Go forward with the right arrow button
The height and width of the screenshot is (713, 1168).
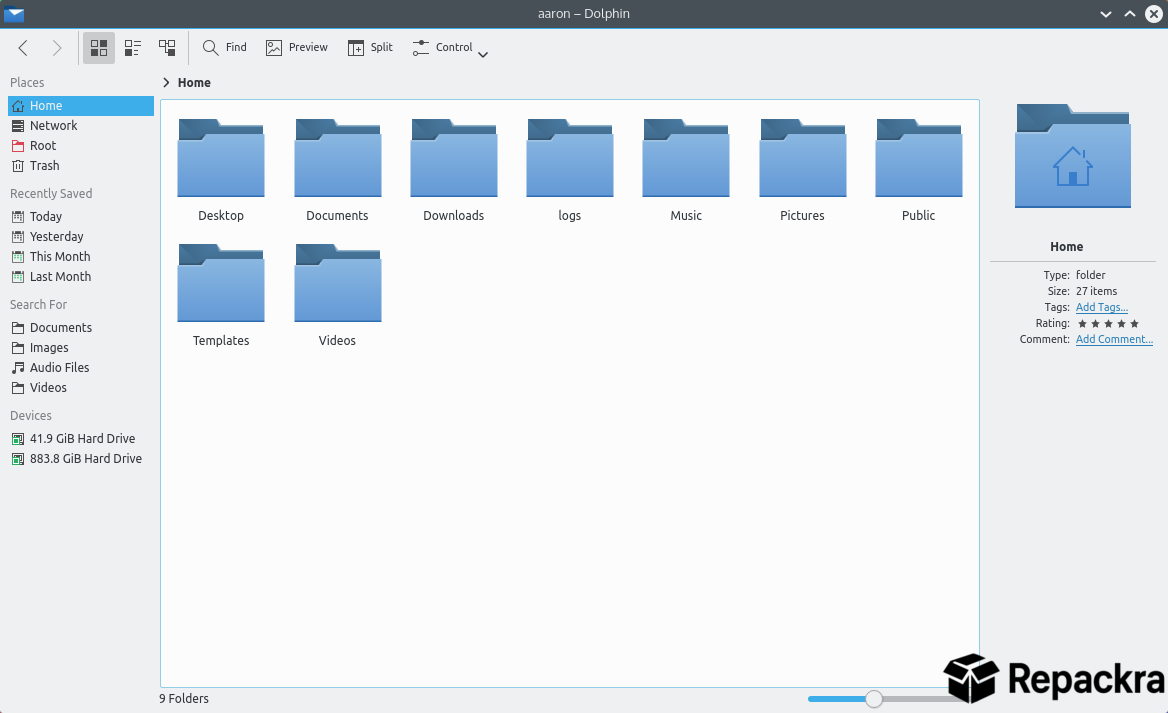click(x=57, y=48)
